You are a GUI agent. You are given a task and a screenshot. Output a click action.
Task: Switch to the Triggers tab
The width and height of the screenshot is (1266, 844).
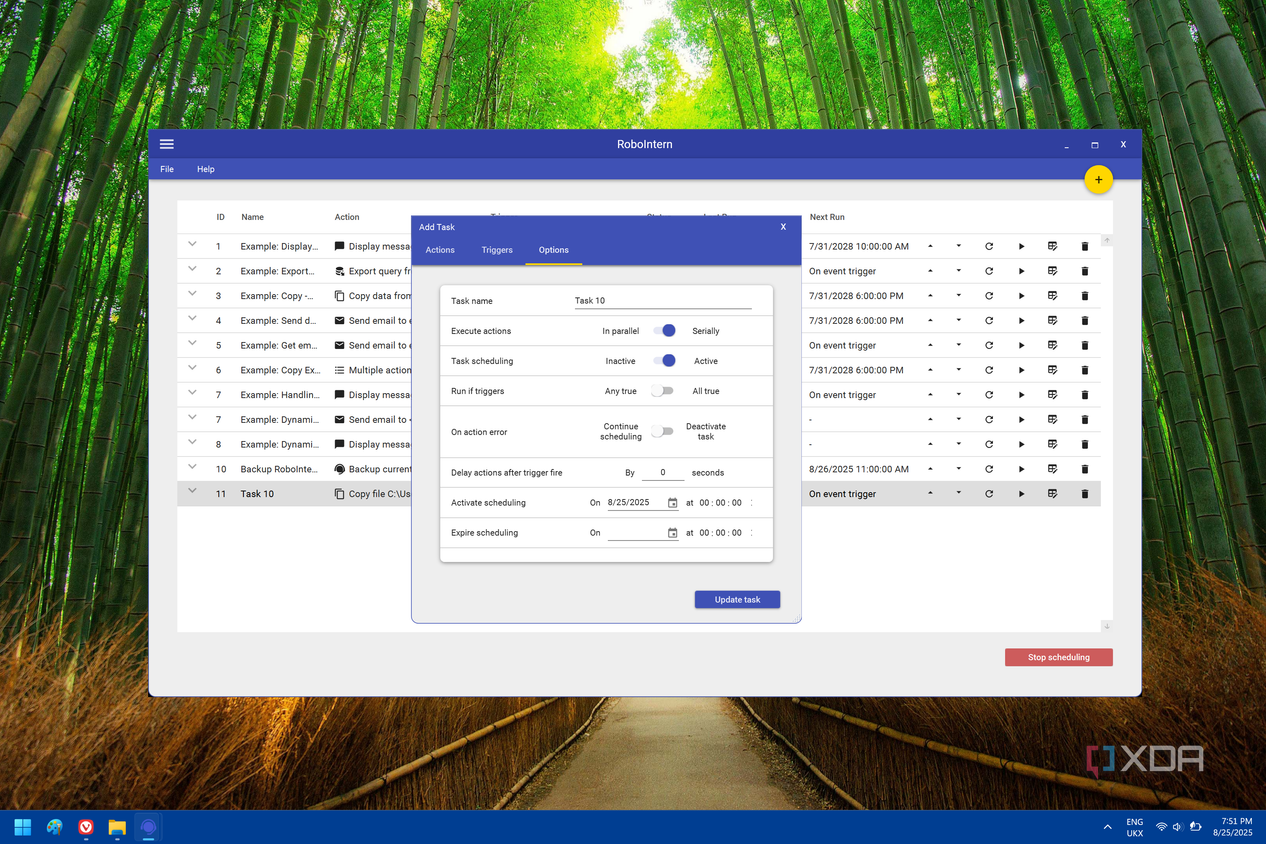pos(497,250)
